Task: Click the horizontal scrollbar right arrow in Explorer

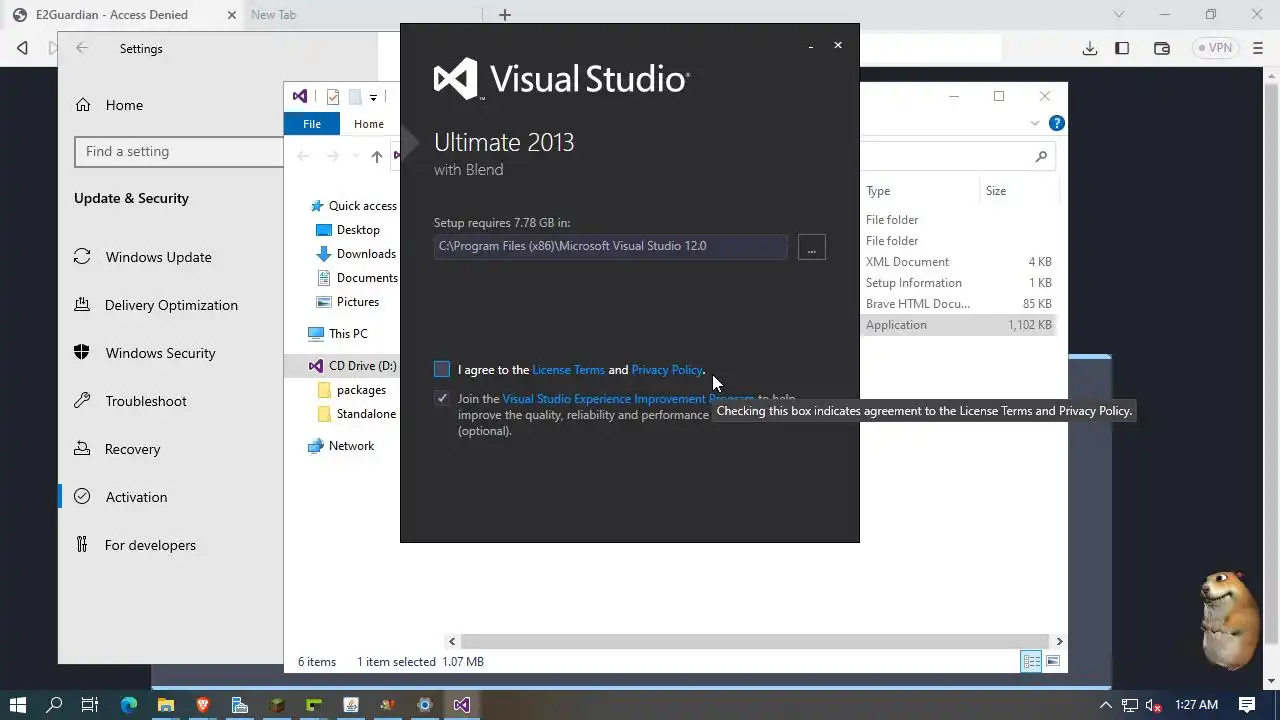Action: [1059, 641]
